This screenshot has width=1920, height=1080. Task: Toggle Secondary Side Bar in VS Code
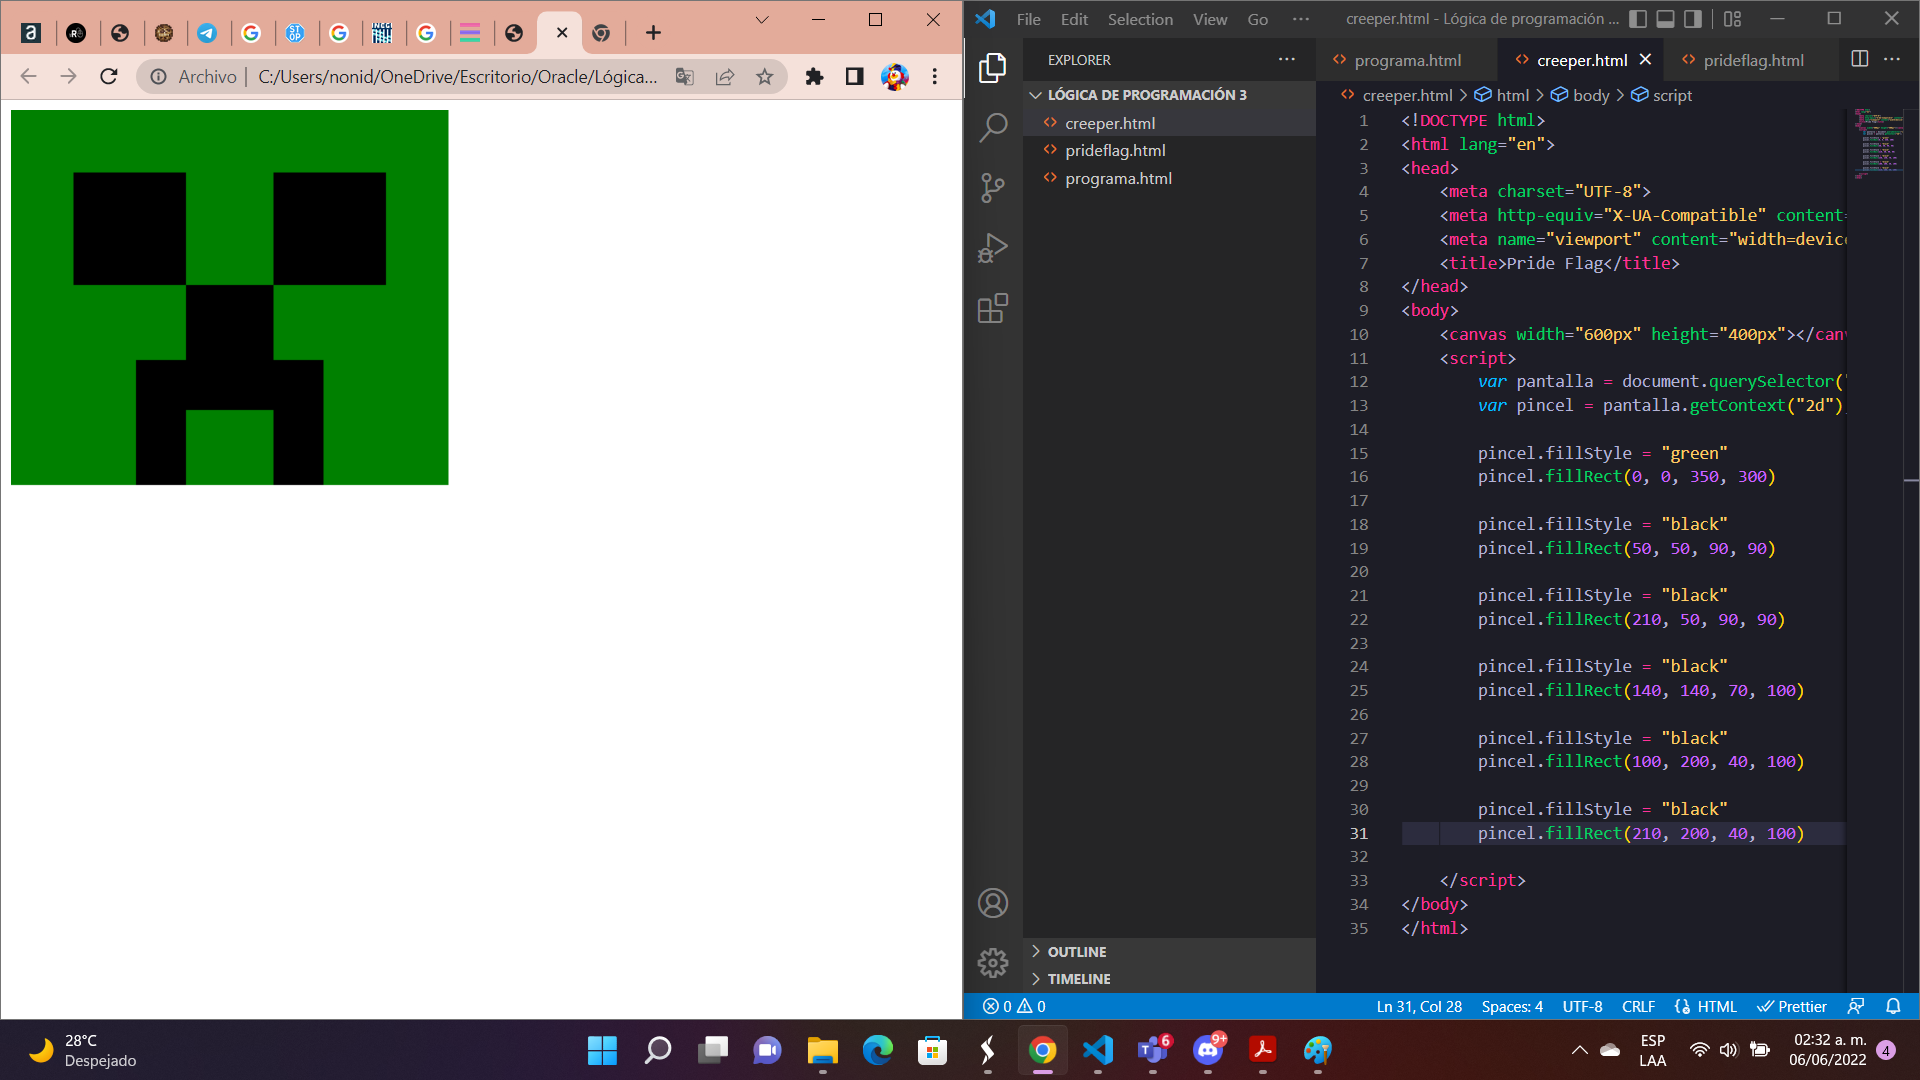click(x=1693, y=19)
